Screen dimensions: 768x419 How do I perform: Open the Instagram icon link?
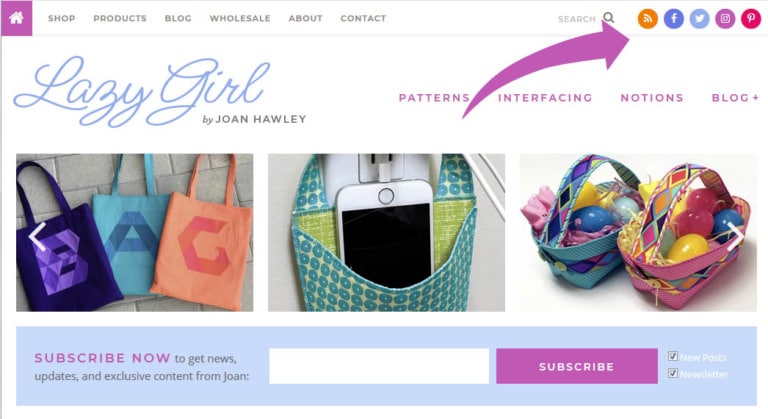(x=725, y=19)
